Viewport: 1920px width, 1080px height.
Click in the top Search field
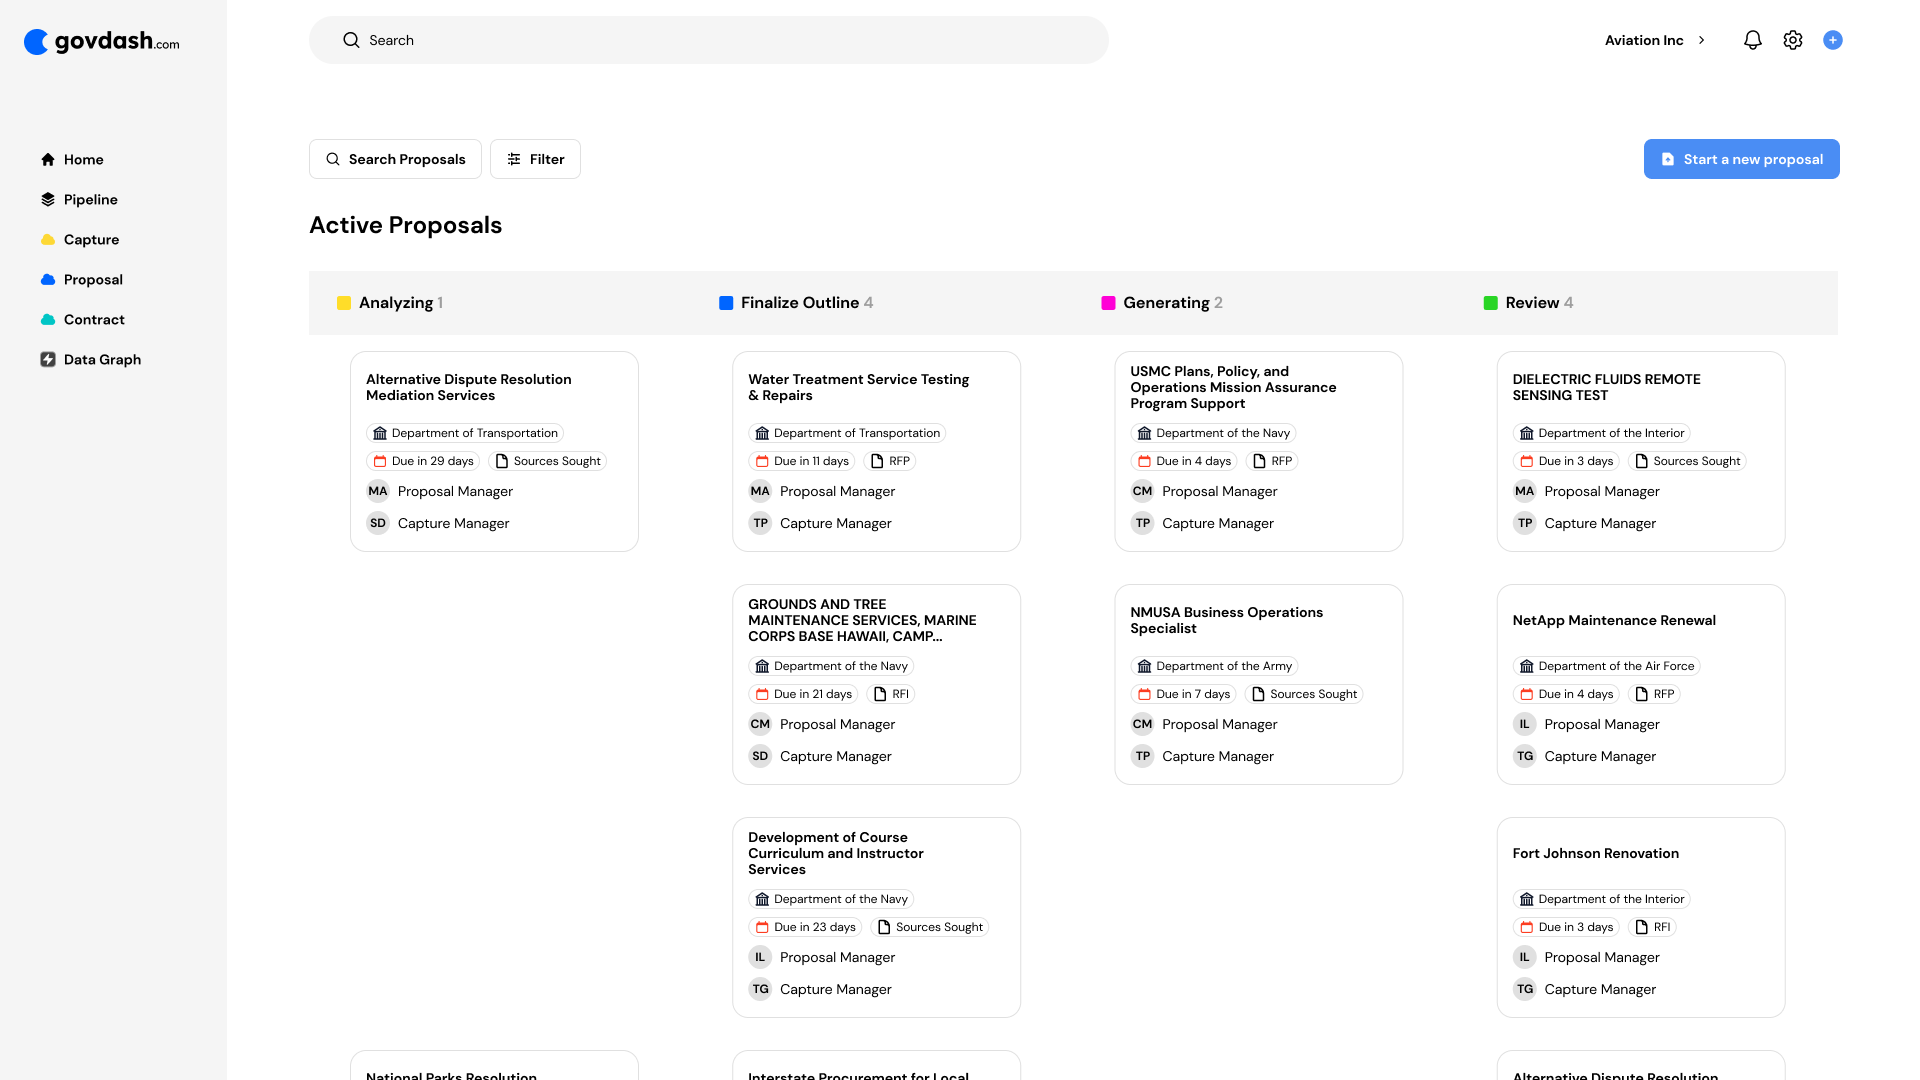click(708, 40)
